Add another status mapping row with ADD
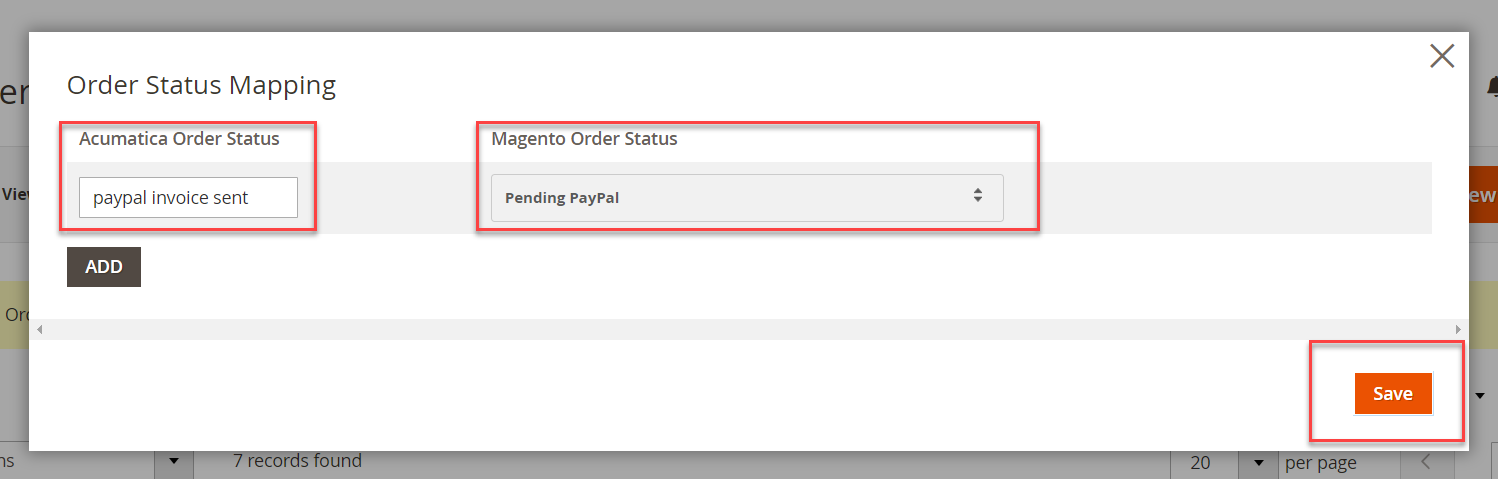1498x479 pixels. (104, 267)
